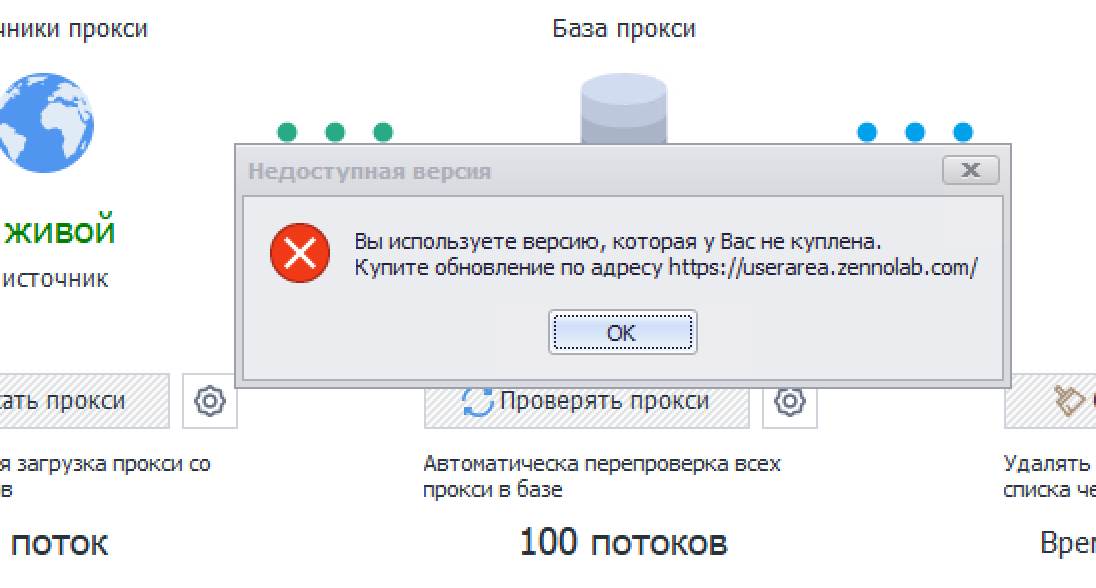The width and height of the screenshot is (1096, 588).
Task: Open the gear settings beside the left proxy button
Action: (210, 402)
